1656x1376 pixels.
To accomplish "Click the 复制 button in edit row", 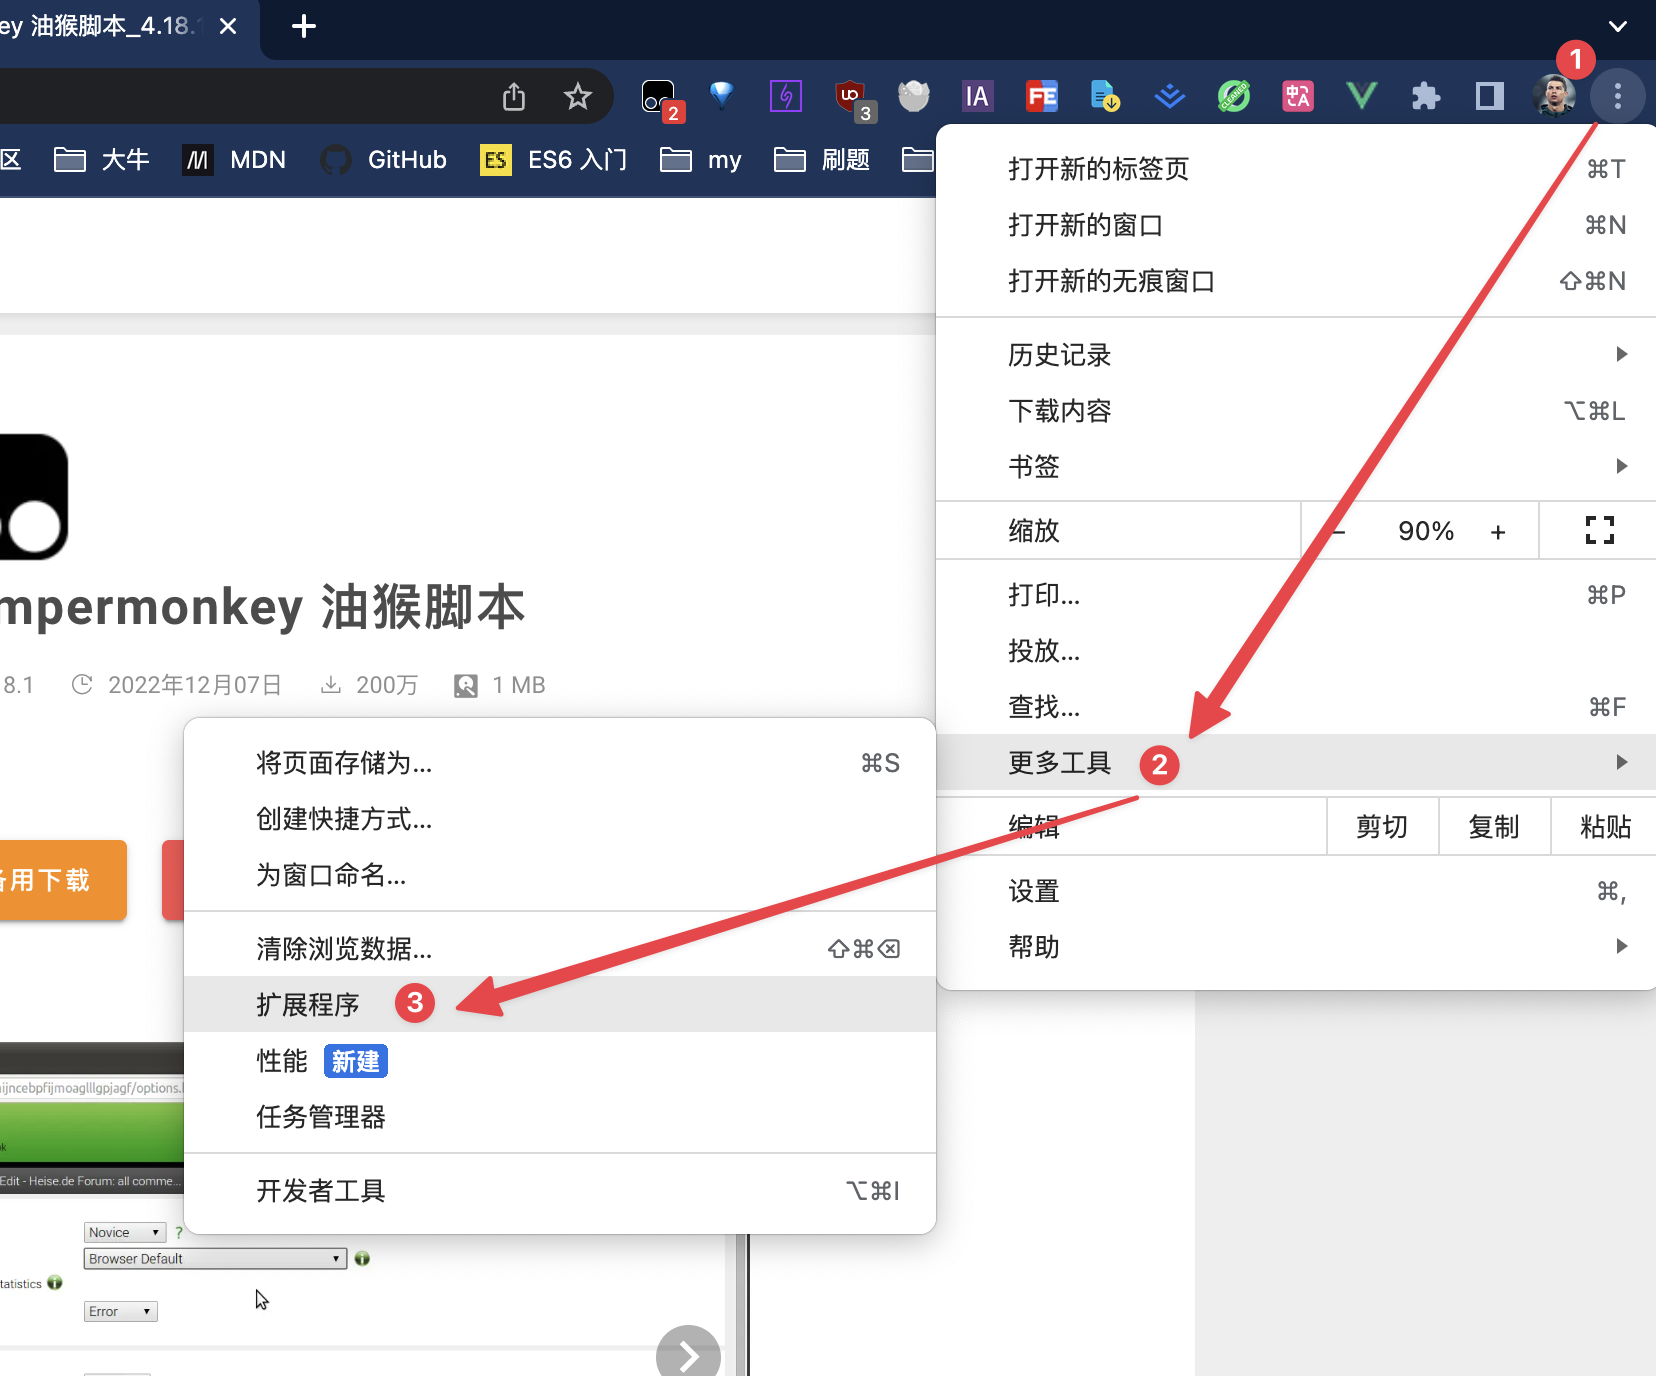I will tap(1493, 827).
